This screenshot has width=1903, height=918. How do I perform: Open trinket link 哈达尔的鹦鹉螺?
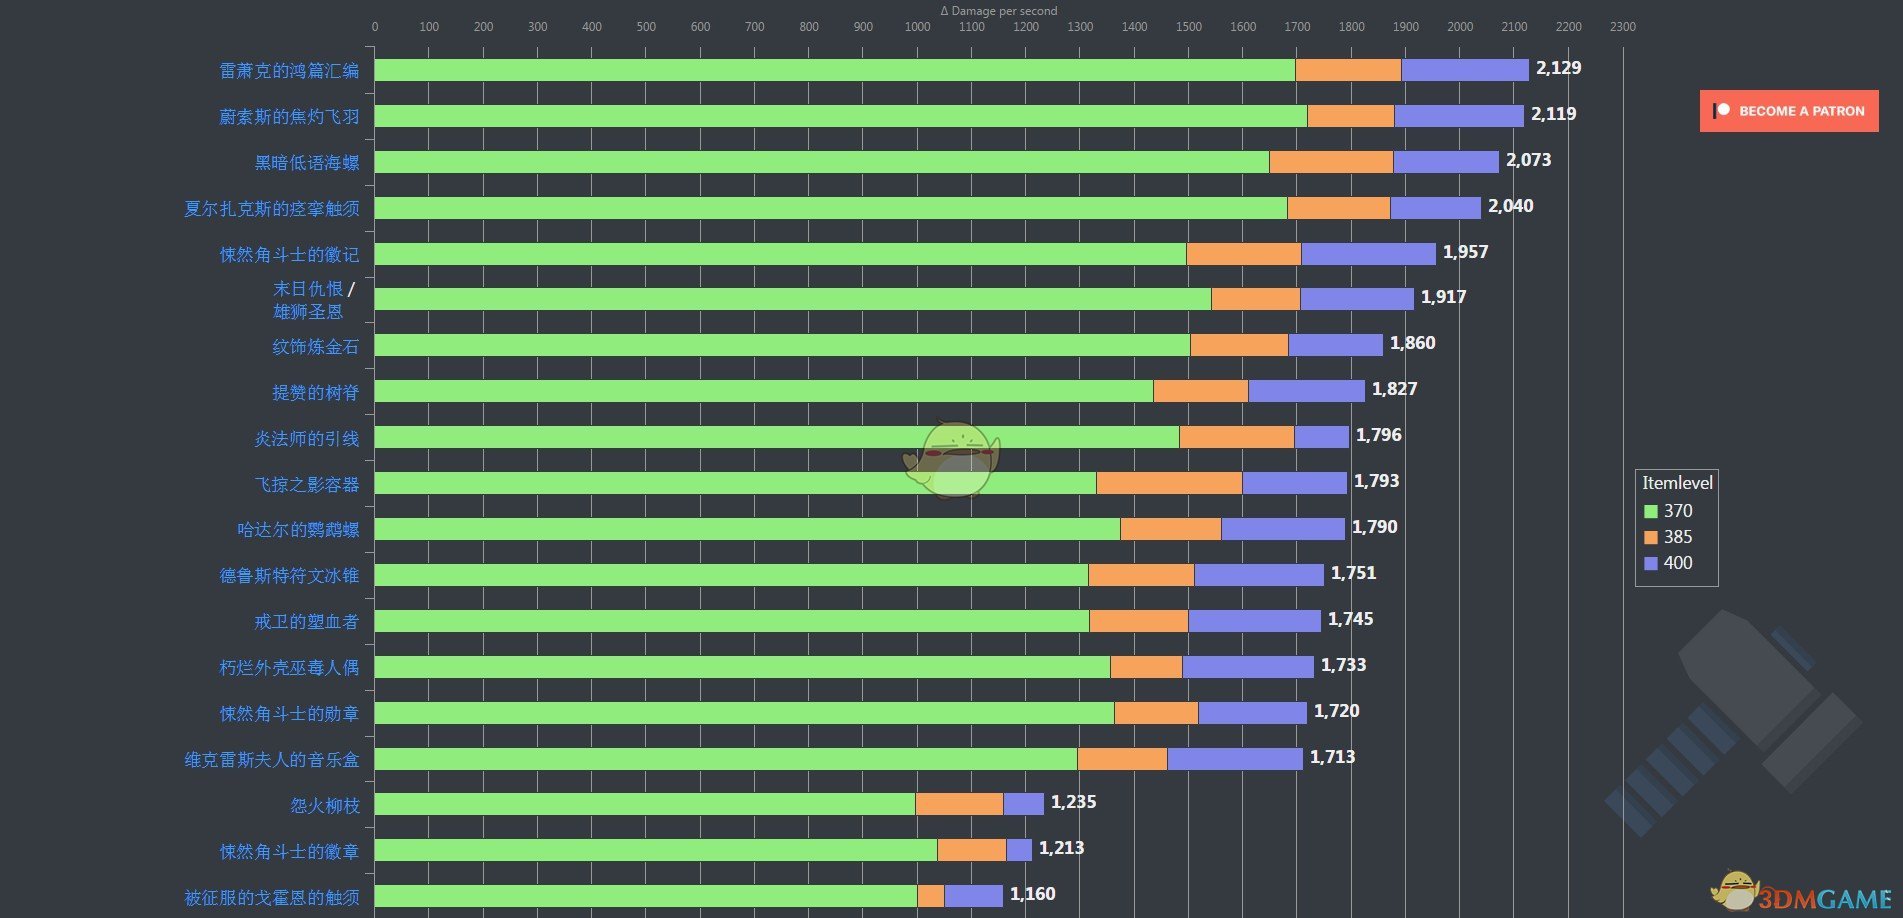click(x=298, y=529)
